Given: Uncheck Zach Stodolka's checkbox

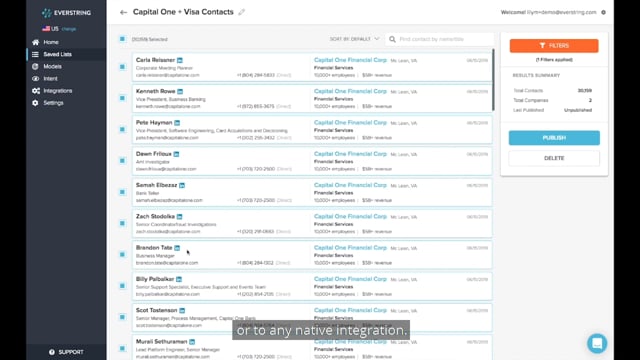Looking at the screenshot, I should click(x=122, y=223).
